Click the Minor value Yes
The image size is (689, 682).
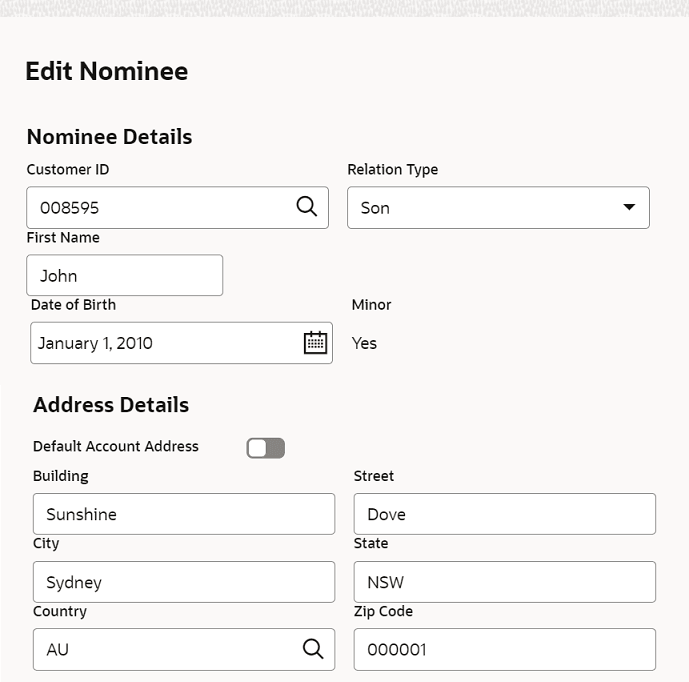pyautogui.click(x=364, y=343)
